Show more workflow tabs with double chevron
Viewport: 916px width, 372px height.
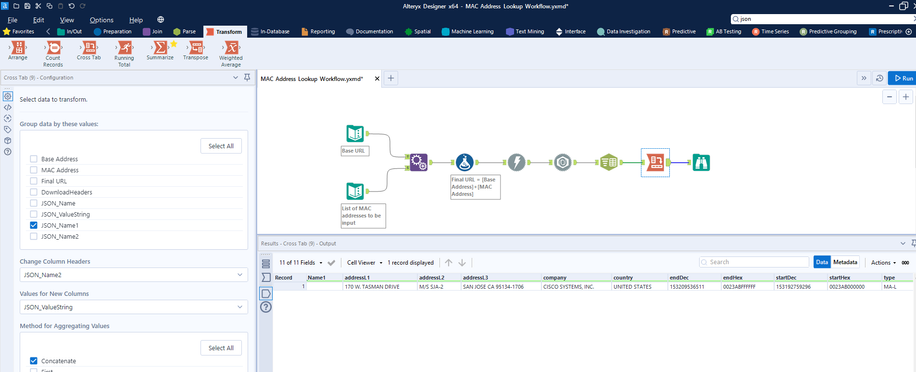point(864,78)
